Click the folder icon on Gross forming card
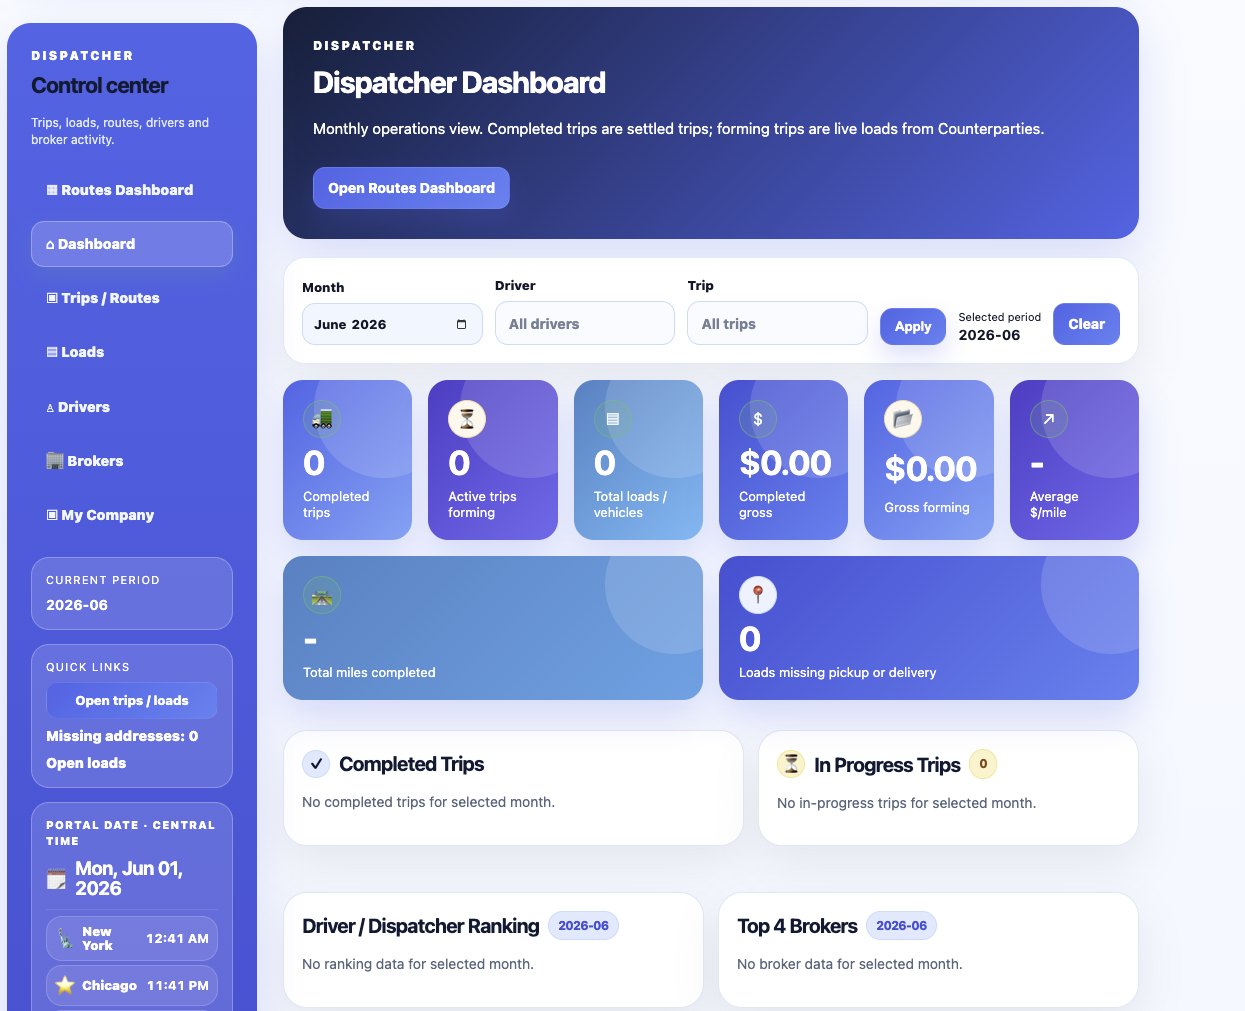Image resolution: width=1245 pixels, height=1011 pixels. coord(903,419)
